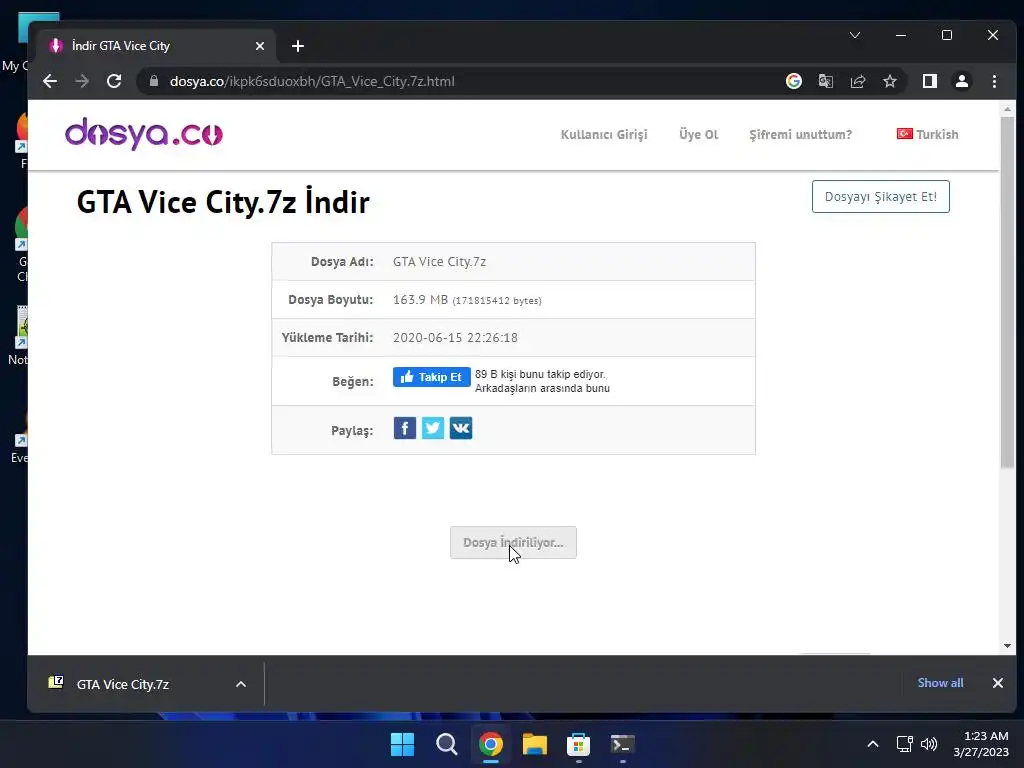Select the İndir GTA Vice City tab

coord(153,46)
